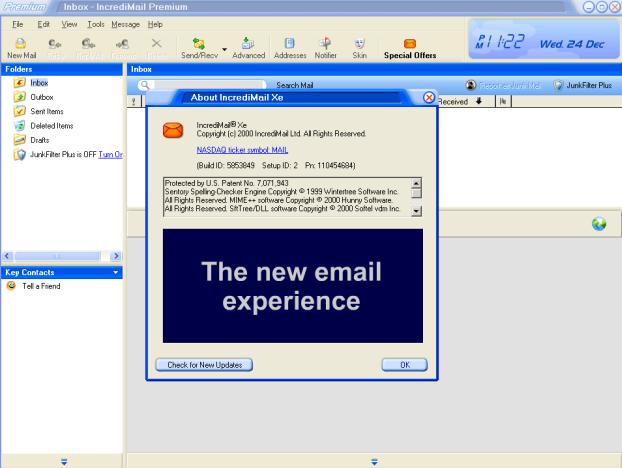
Task: Open the Message menu
Action: (125, 24)
